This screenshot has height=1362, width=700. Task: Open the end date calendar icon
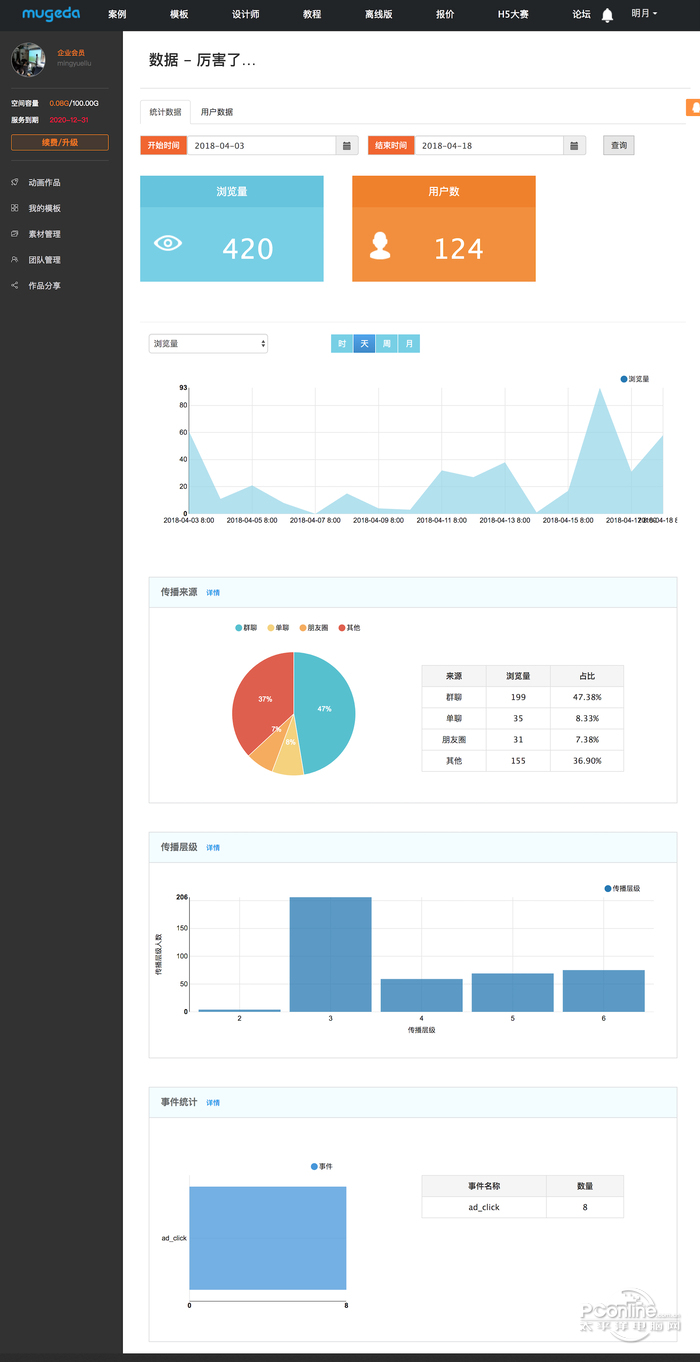pos(574,146)
